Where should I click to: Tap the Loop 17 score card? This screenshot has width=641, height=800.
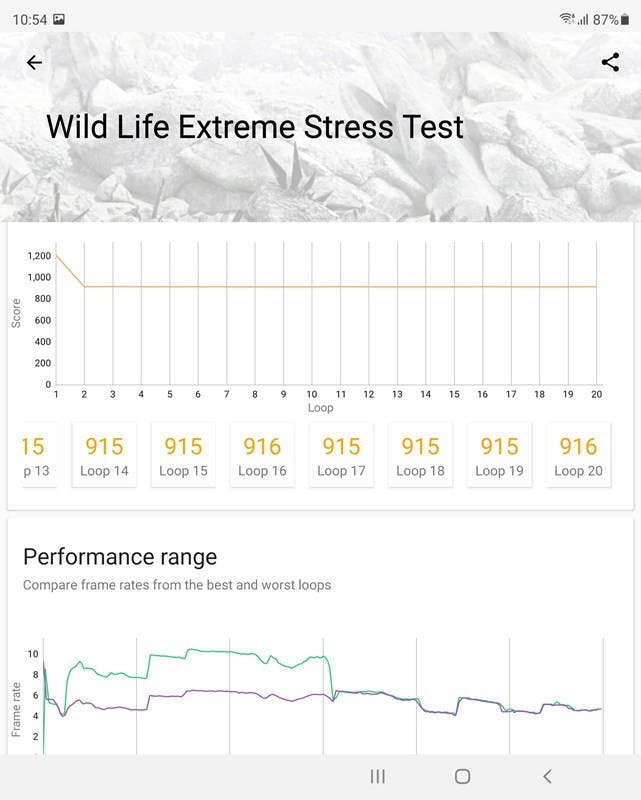point(341,455)
